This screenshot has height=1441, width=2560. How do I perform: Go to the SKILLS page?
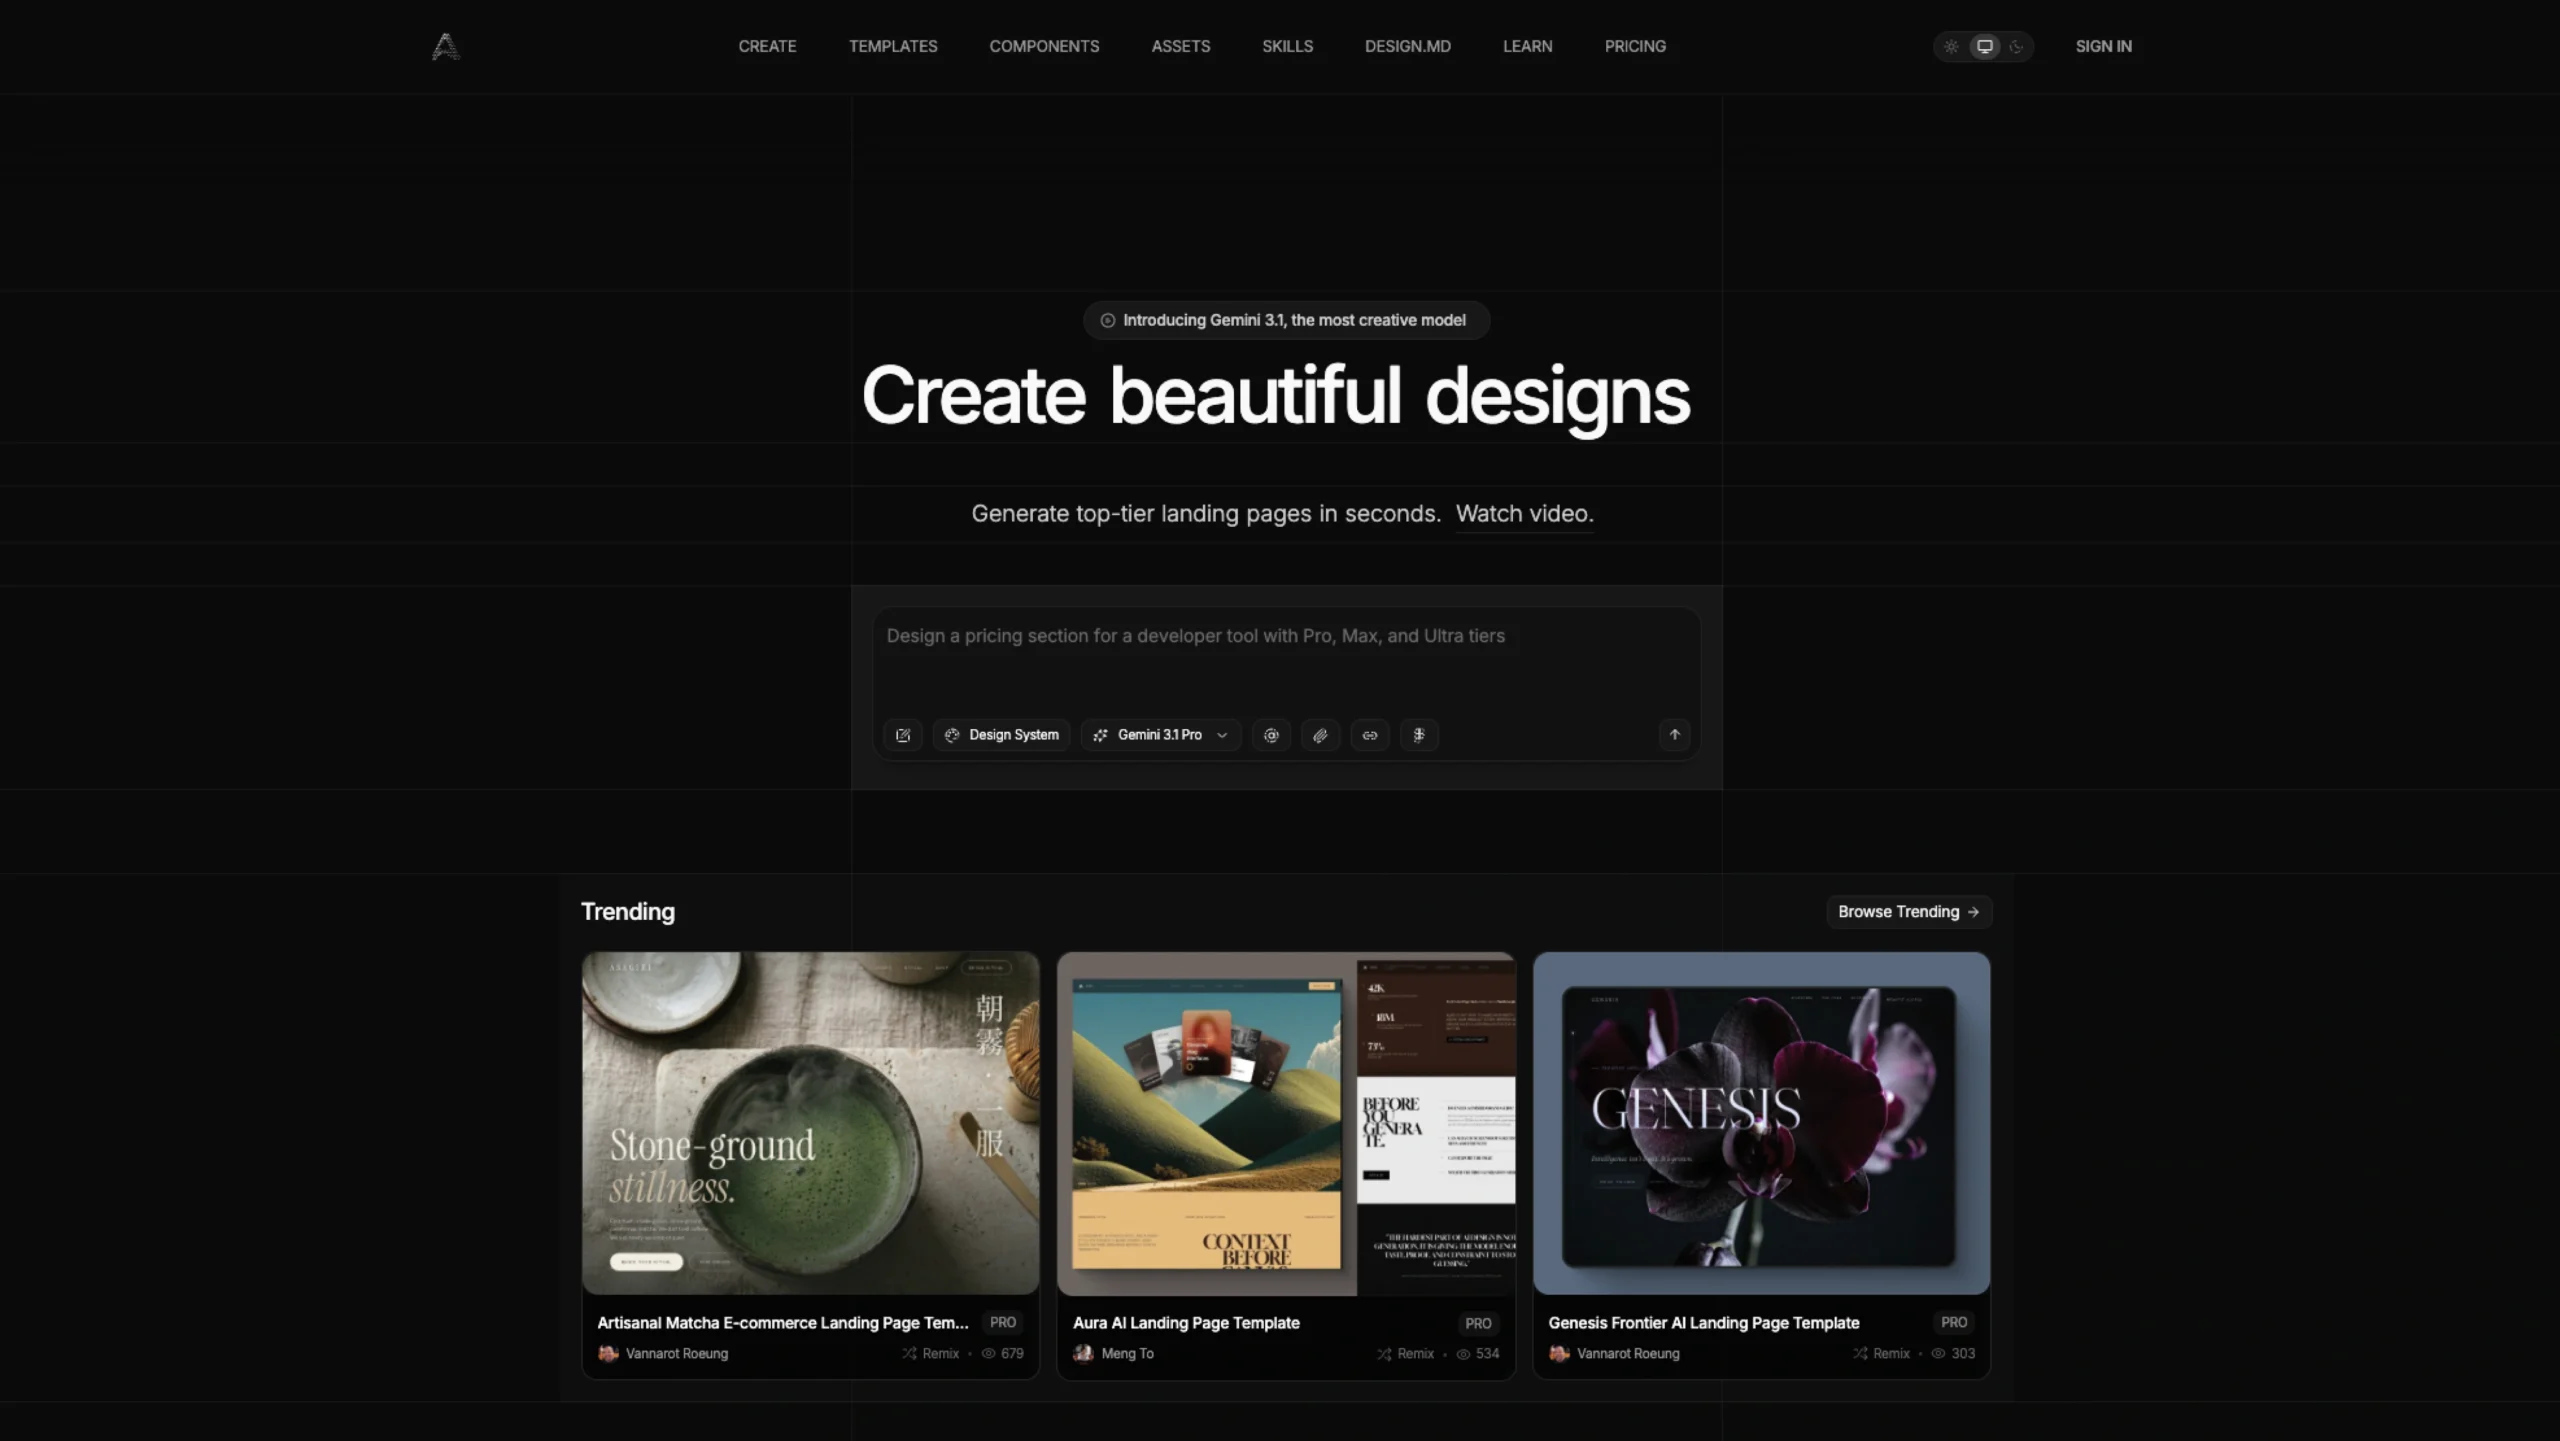(x=1287, y=46)
